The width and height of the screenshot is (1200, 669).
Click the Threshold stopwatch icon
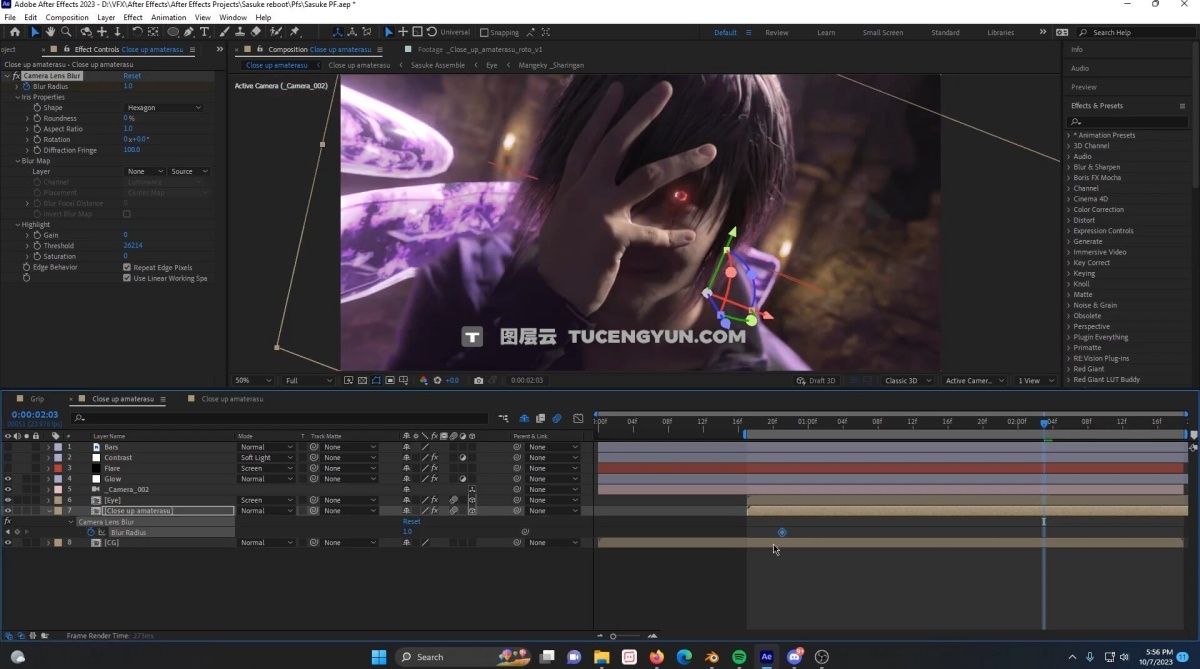click(37, 246)
